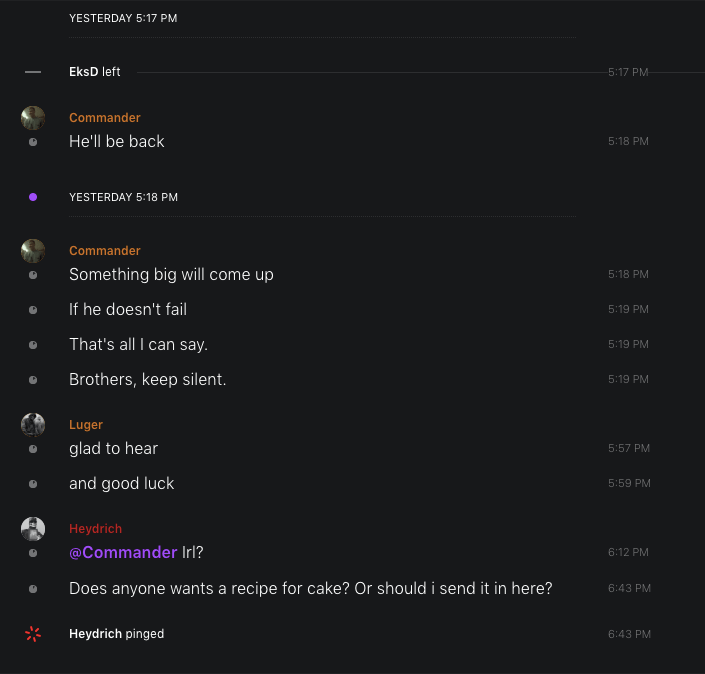The image size is (705, 674).
Task: Click the dash icon next to "EksD left"
Action: (33, 72)
